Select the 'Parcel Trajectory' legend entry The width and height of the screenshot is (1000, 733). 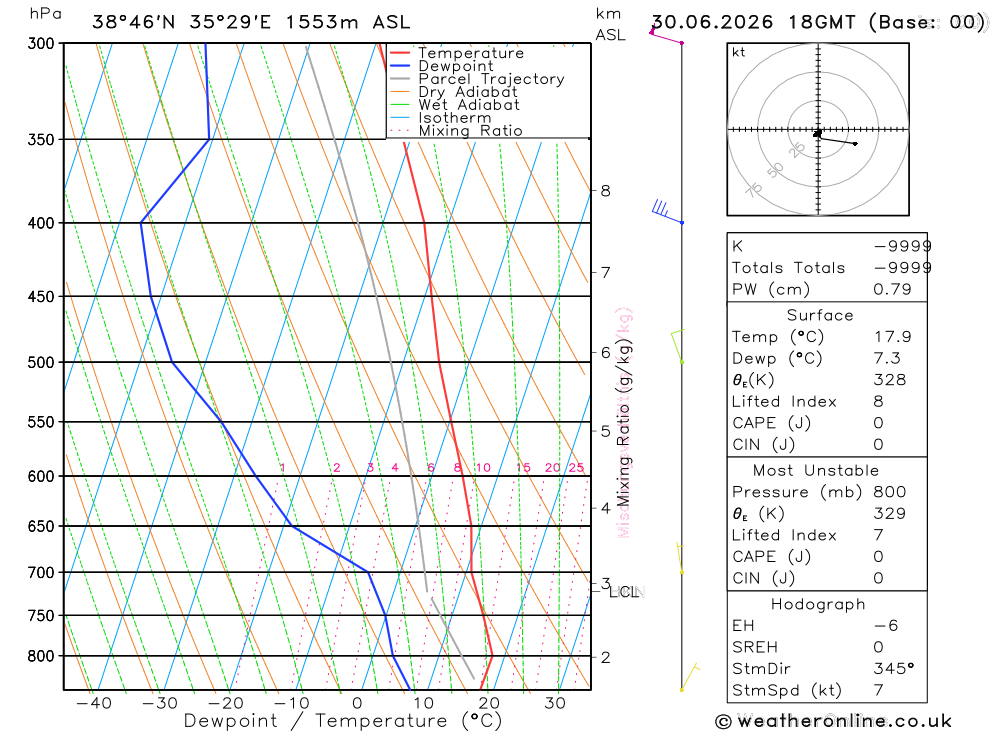pyautogui.click(x=491, y=79)
